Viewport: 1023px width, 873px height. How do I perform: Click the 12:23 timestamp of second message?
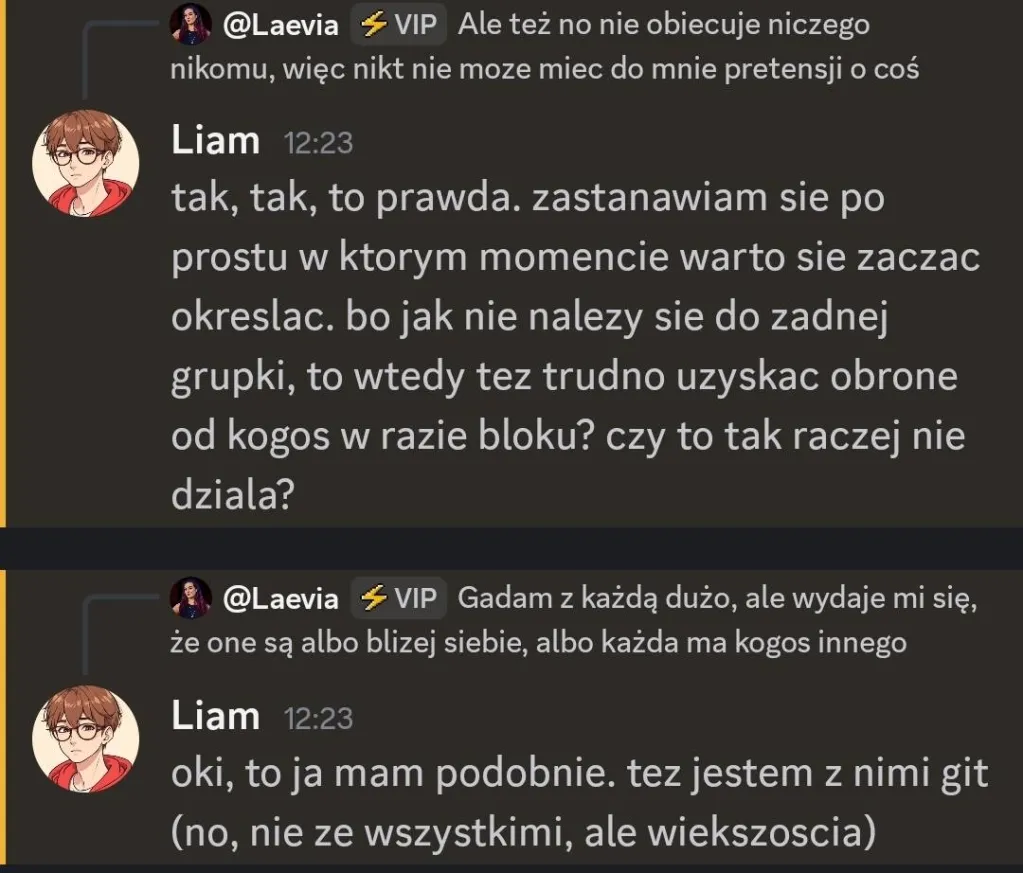coord(318,718)
